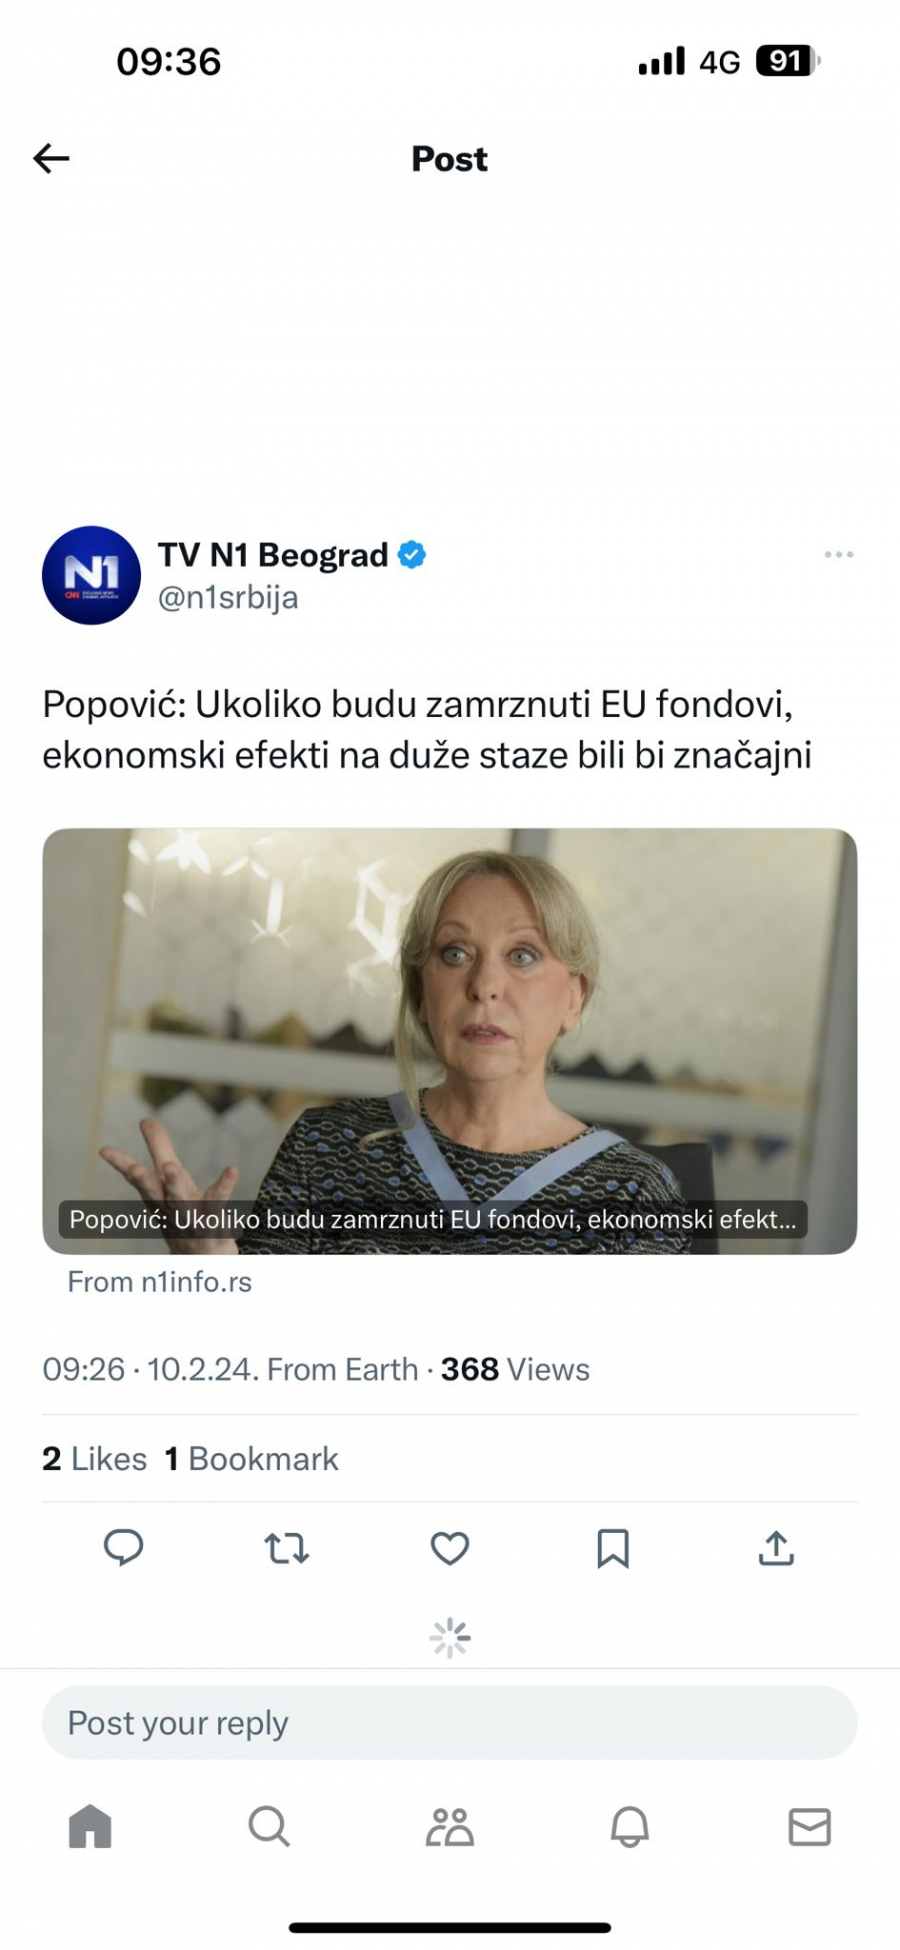Image resolution: width=900 pixels, height=1950 pixels.
Task: Navigate back using the arrow
Action: click(50, 158)
